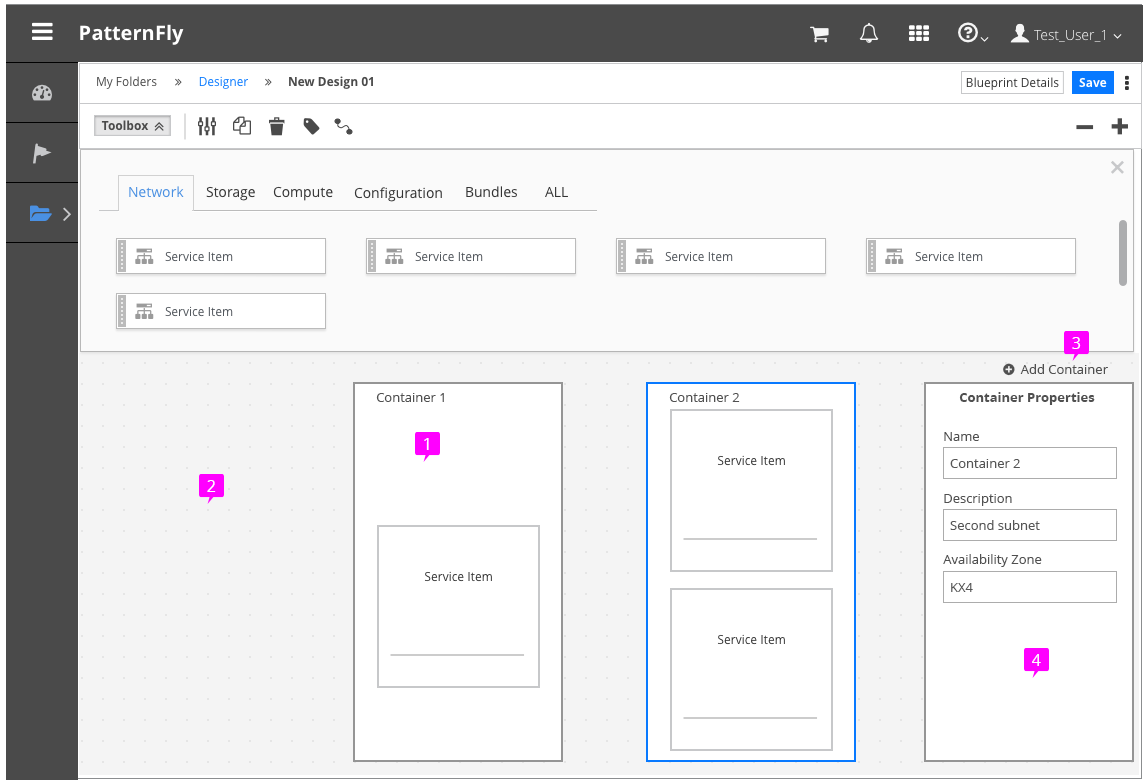Zoom in with plus icon
This screenshot has height=780, width=1146.
(1120, 126)
